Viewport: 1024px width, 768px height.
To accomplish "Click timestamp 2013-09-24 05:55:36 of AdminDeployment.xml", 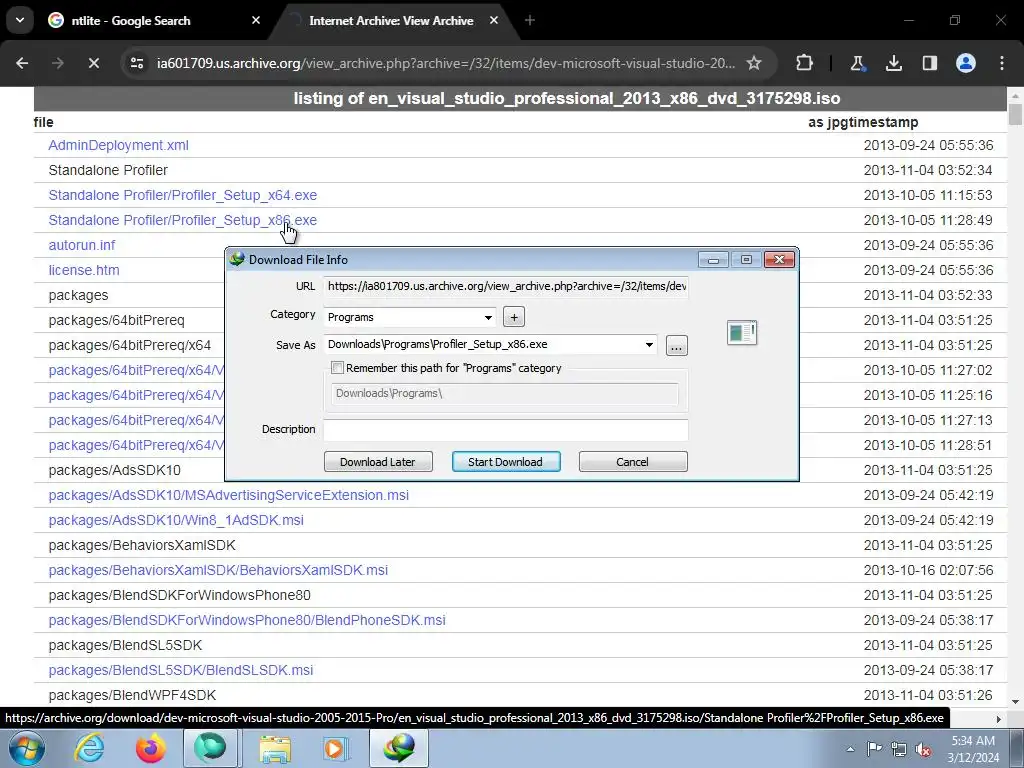I will pyautogui.click(x=928, y=145).
